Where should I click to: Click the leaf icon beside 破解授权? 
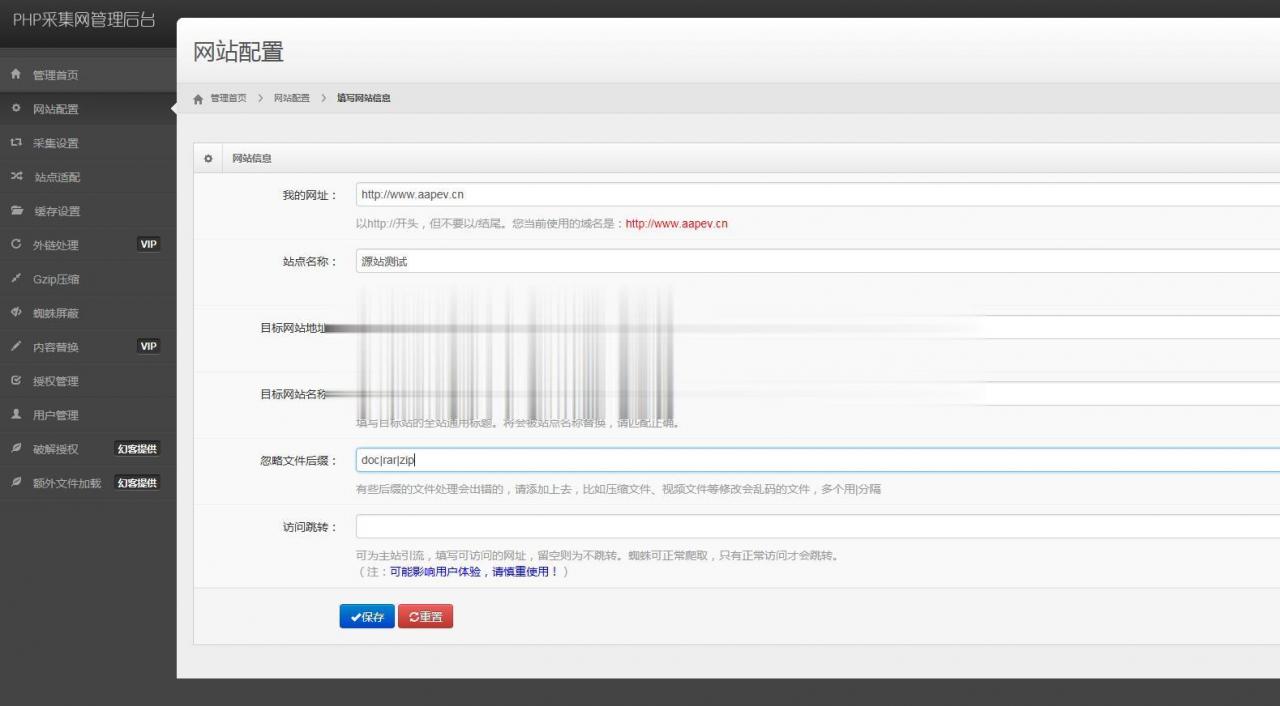(16, 448)
